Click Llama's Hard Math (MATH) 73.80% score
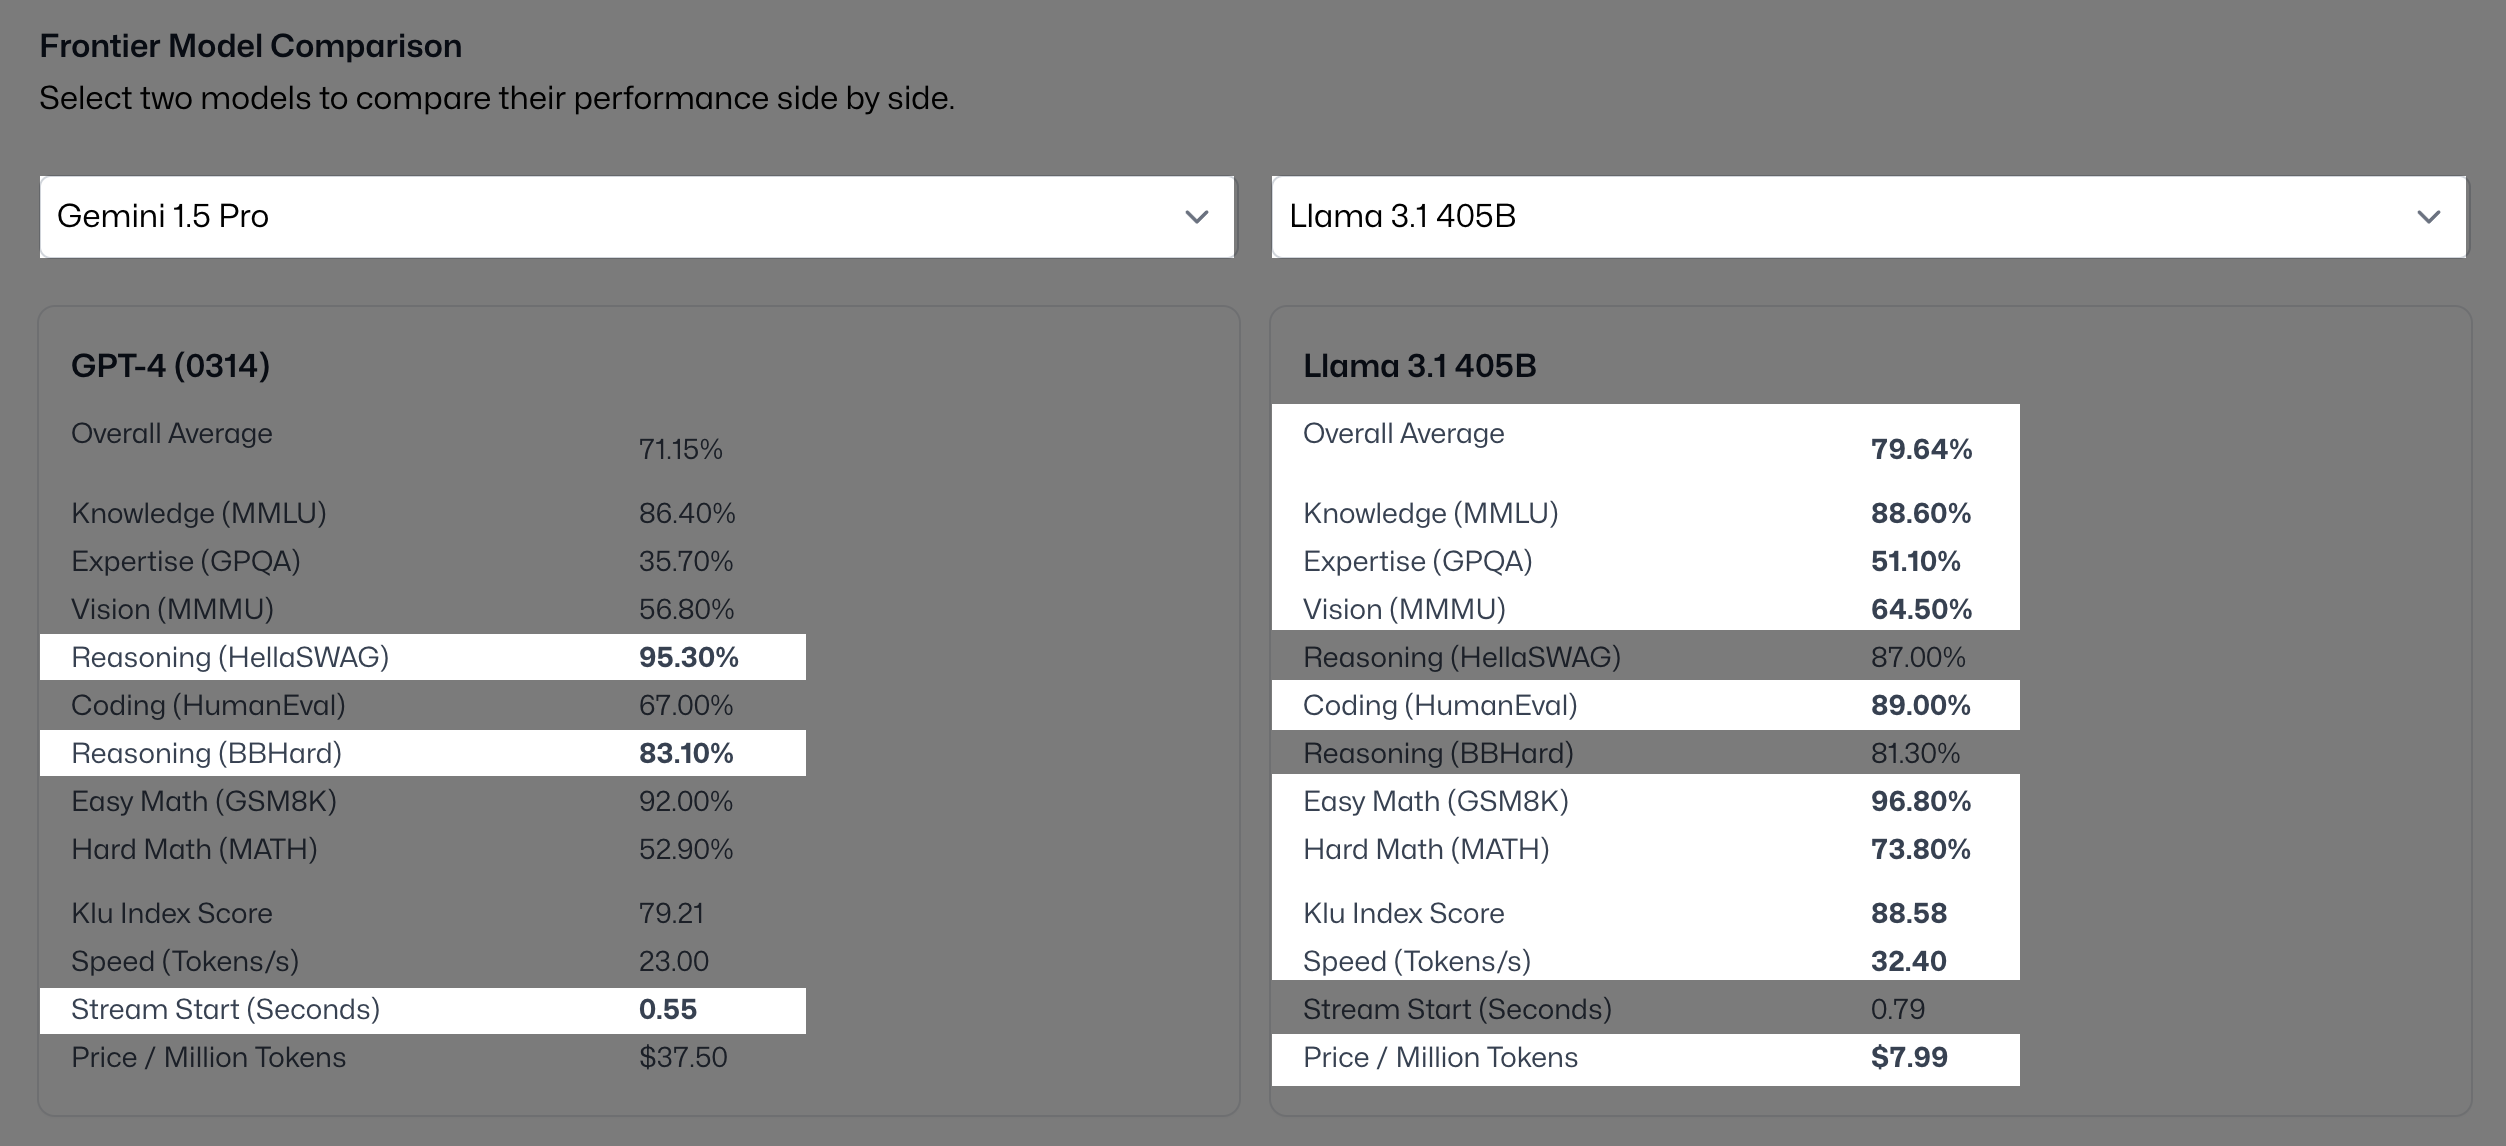2506x1146 pixels. coord(1920,849)
